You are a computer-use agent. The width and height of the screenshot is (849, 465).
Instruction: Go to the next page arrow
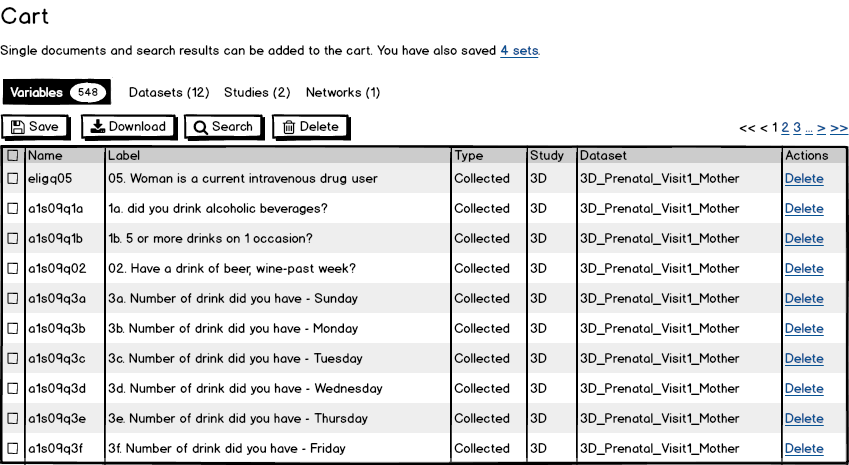point(821,128)
